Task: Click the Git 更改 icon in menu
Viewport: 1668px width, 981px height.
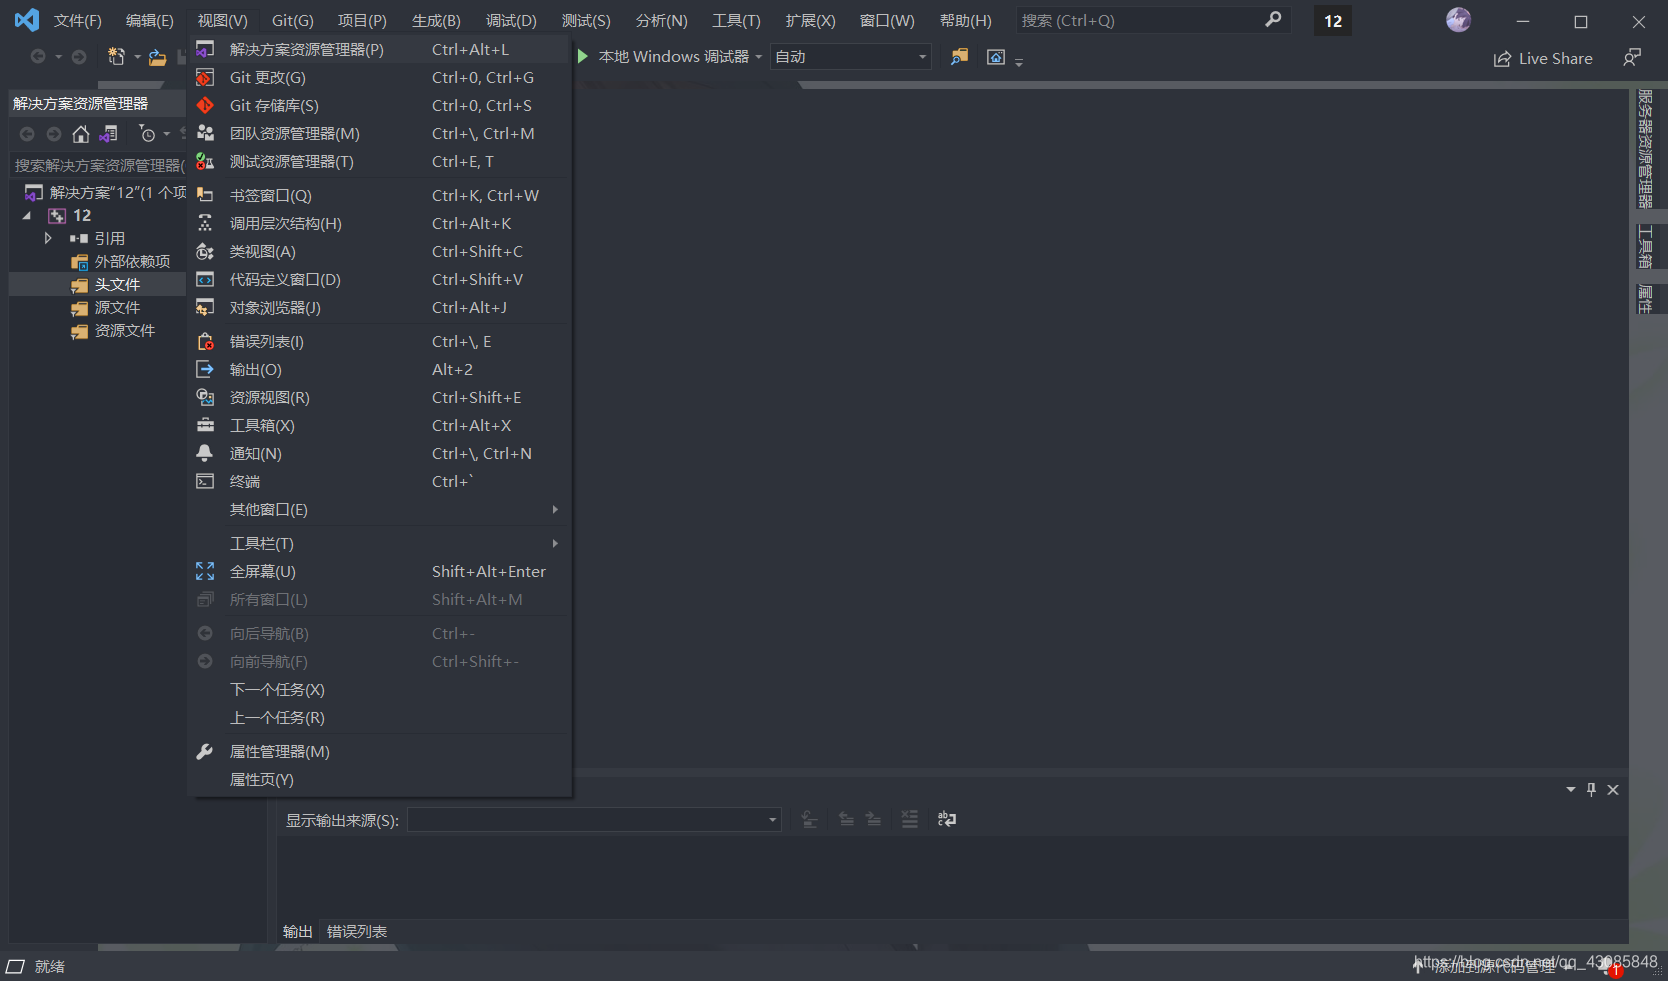Action: (205, 77)
